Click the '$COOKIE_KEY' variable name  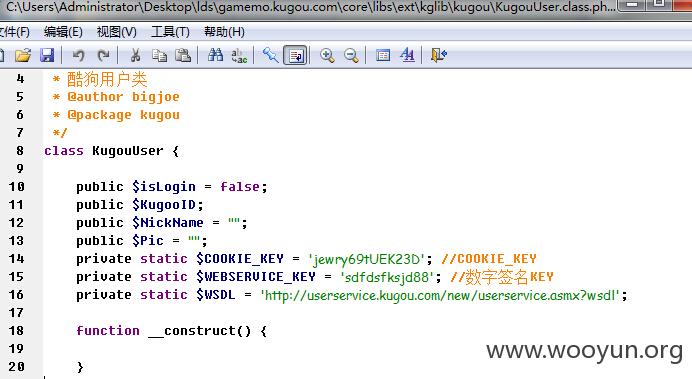[240, 259]
